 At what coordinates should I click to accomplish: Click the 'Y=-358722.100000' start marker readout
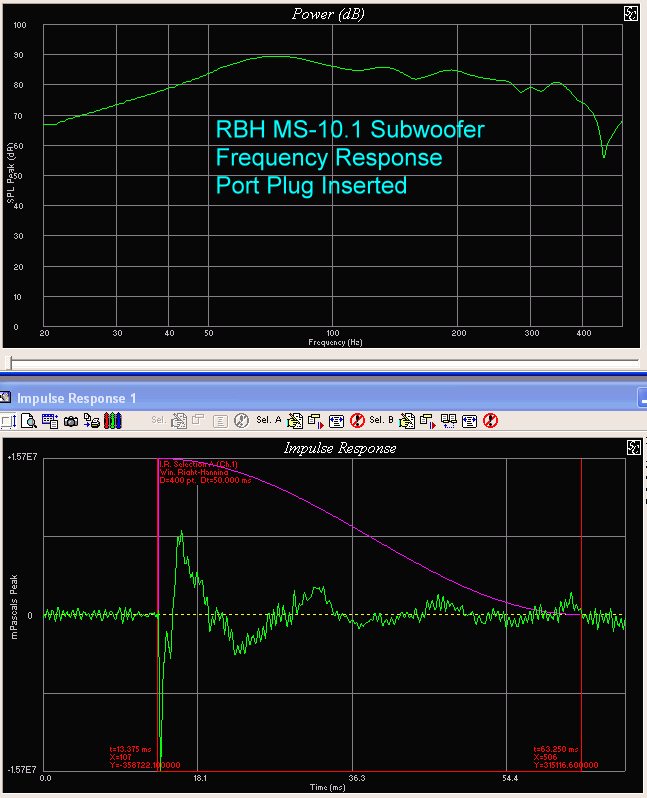click(145, 765)
